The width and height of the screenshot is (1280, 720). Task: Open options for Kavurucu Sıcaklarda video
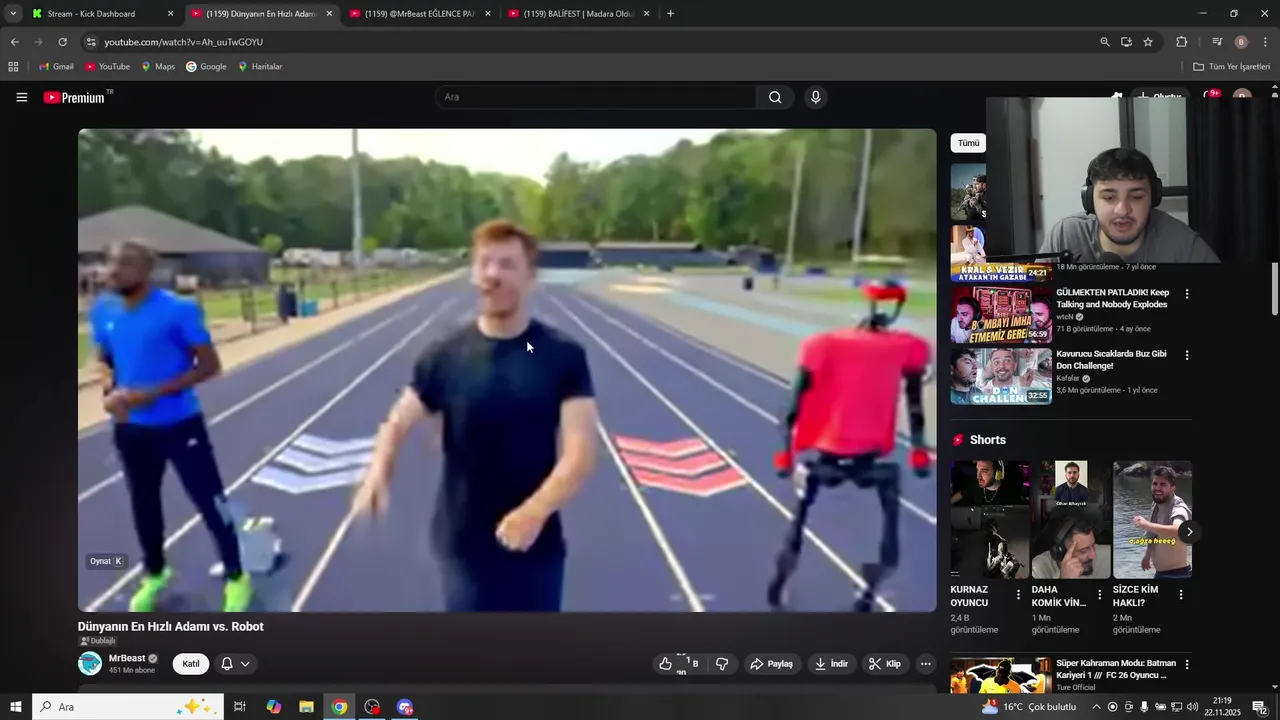(x=1187, y=355)
